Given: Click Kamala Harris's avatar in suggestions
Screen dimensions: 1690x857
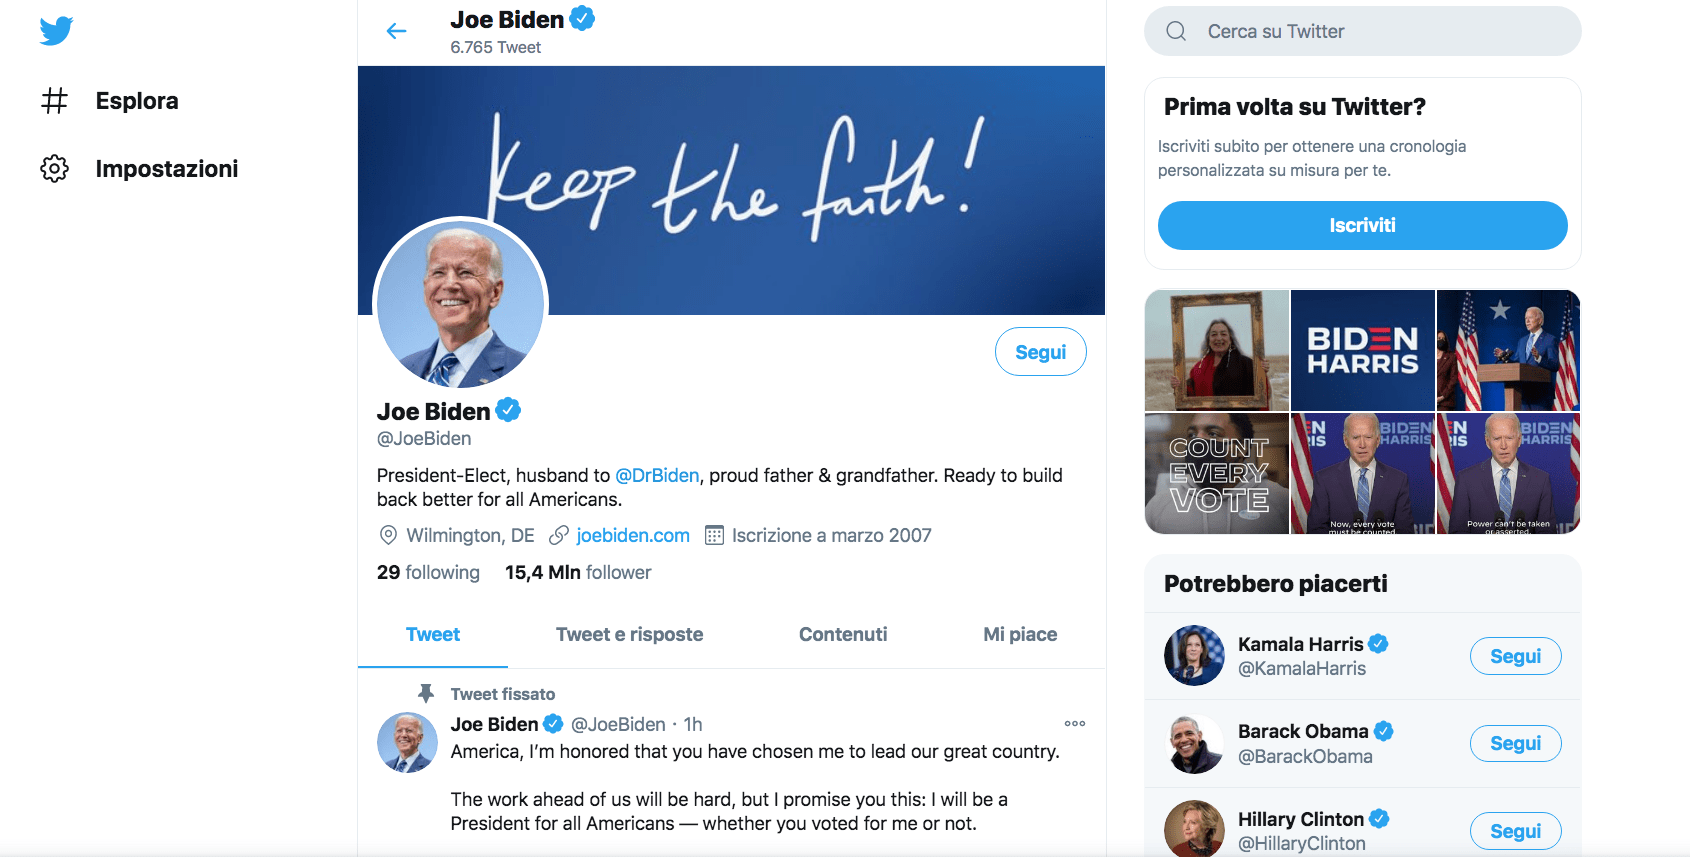Looking at the screenshot, I should coord(1194,656).
